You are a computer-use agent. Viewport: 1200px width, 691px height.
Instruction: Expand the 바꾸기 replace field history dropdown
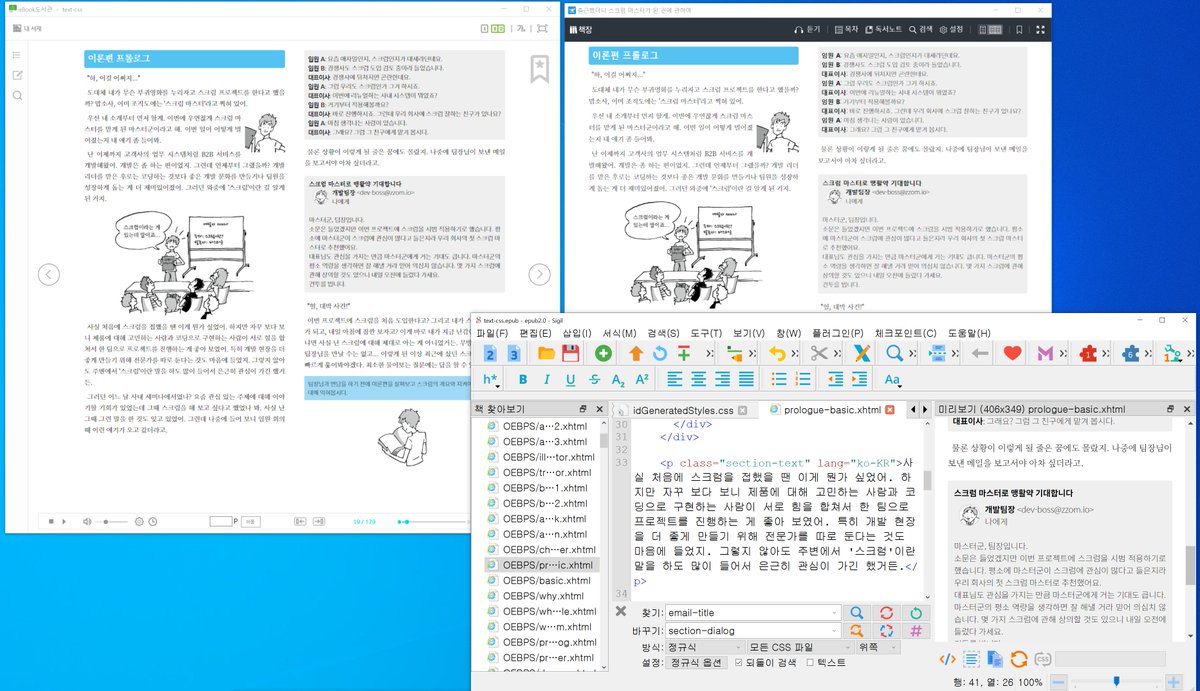(x=834, y=631)
